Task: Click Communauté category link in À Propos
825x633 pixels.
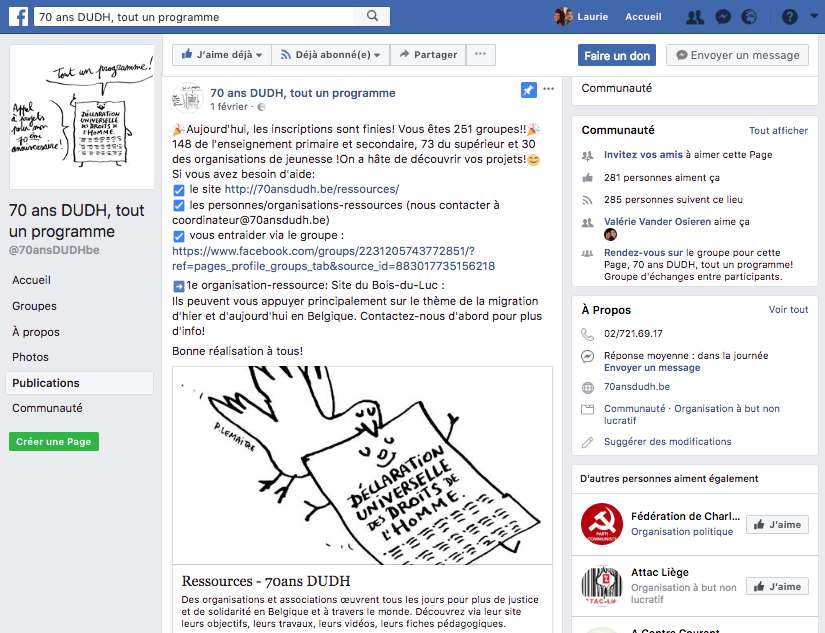Action: (635, 409)
